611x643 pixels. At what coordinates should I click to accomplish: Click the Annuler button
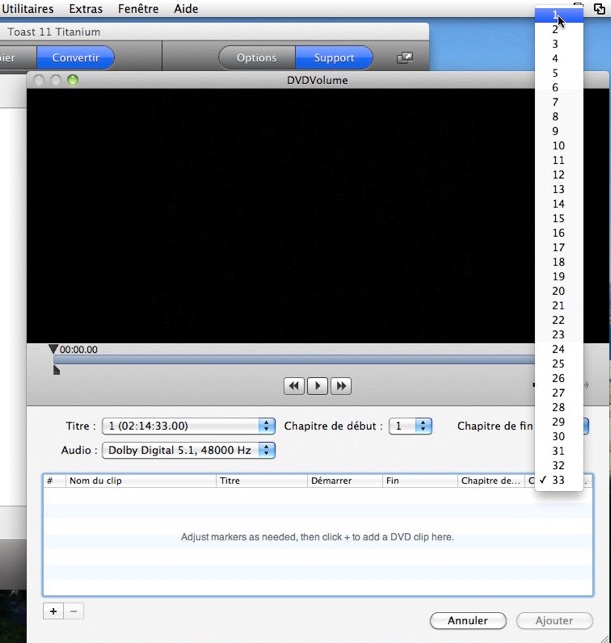(468, 620)
